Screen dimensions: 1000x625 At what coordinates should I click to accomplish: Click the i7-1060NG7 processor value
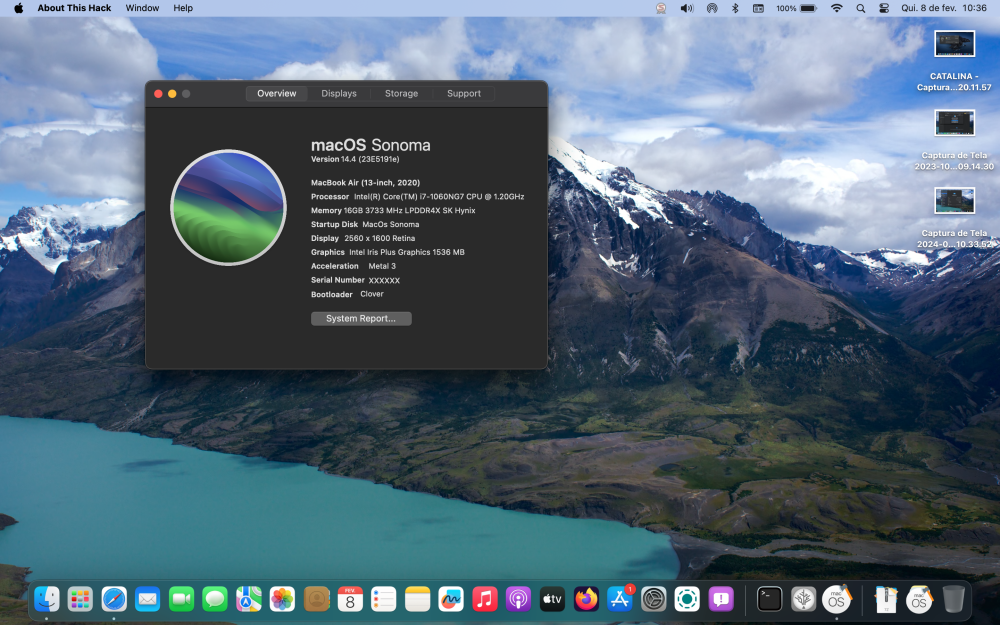pos(439,196)
